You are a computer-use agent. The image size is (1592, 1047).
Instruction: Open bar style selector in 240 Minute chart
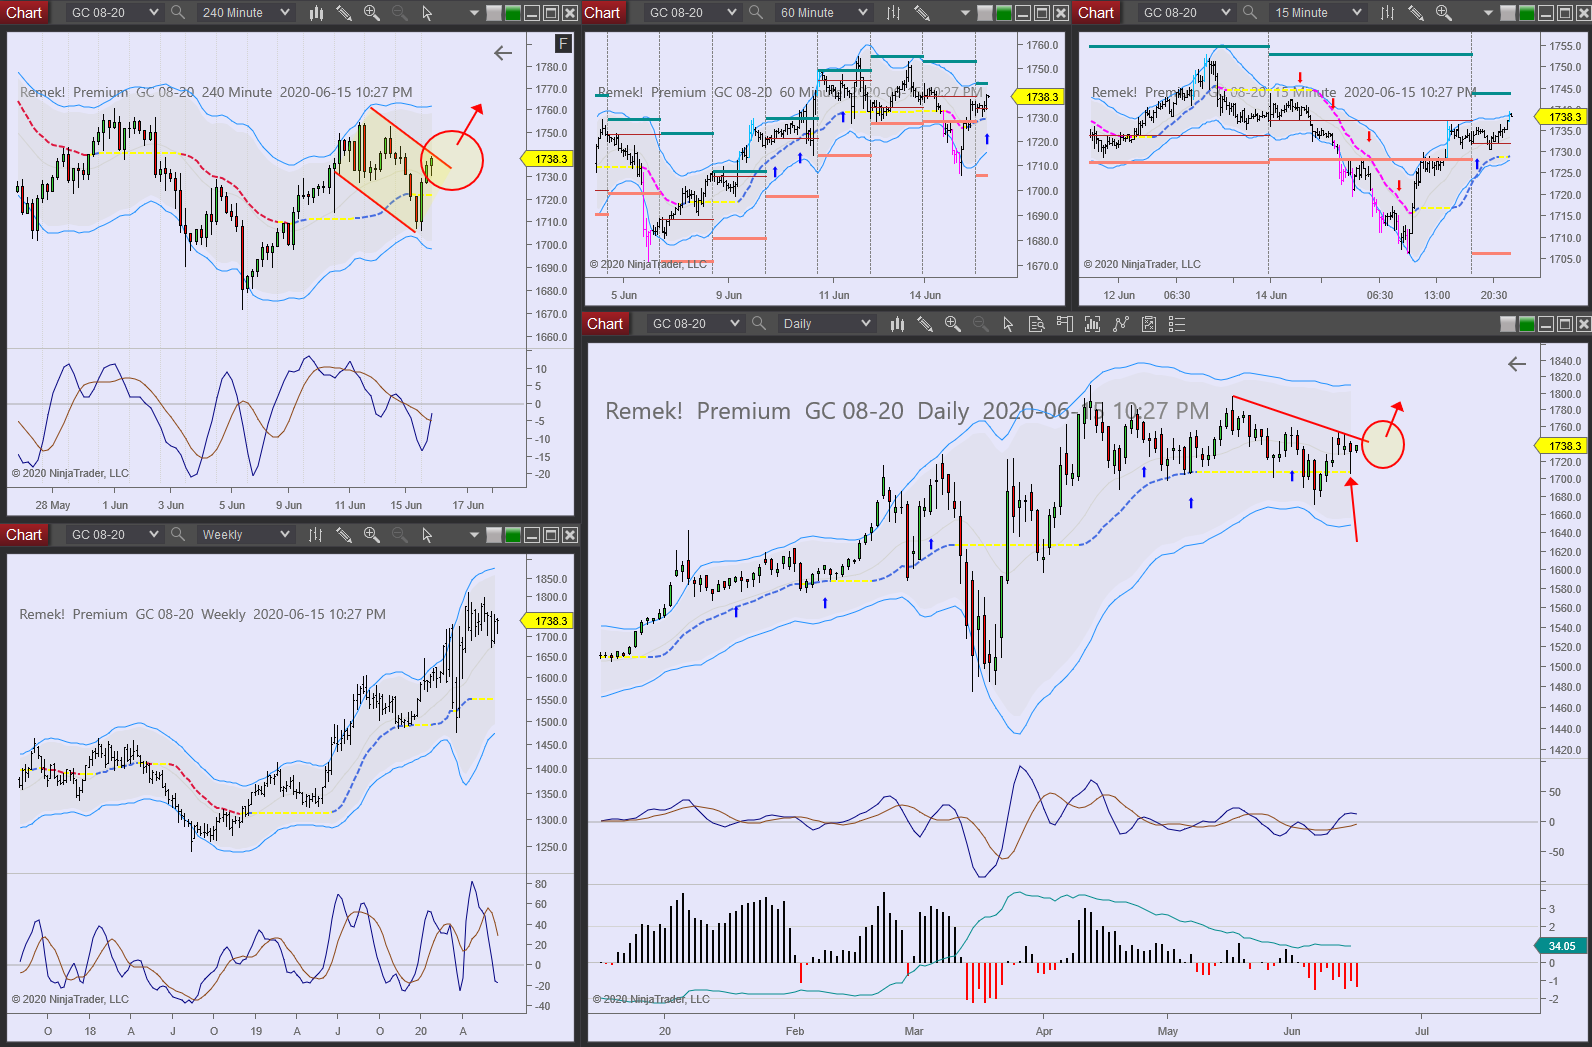coord(316,13)
